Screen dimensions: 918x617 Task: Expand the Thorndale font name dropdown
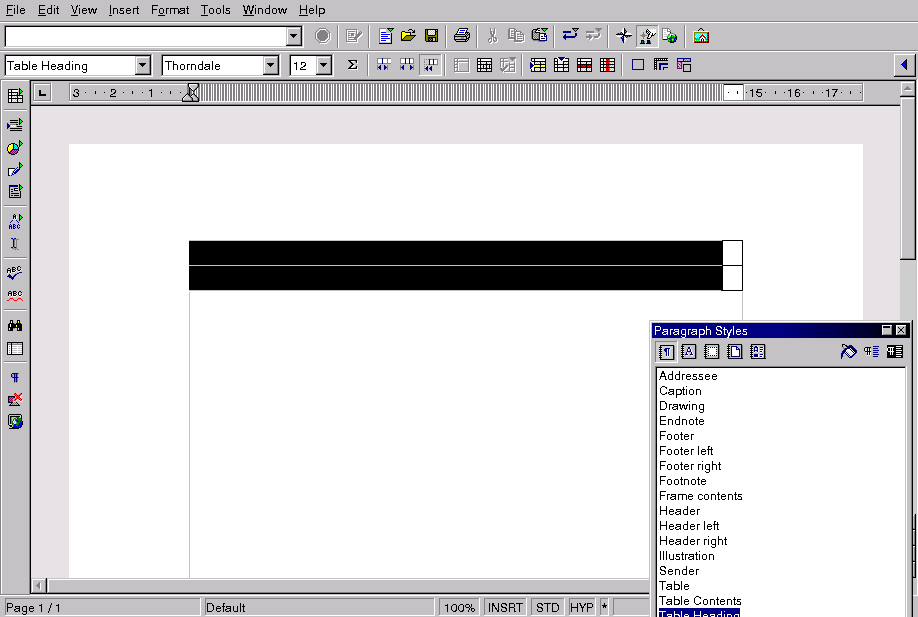click(x=270, y=66)
